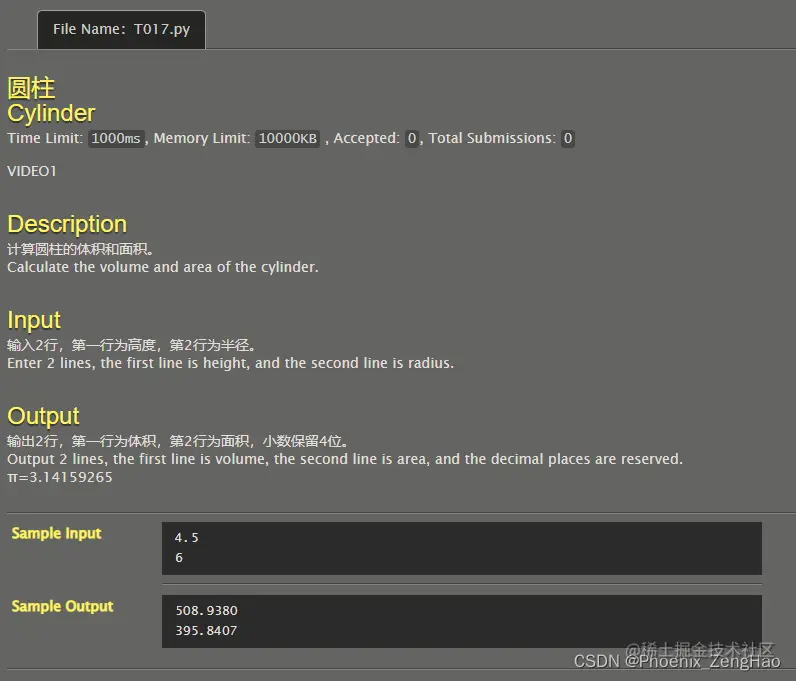Click the Sample Input label

click(56, 533)
